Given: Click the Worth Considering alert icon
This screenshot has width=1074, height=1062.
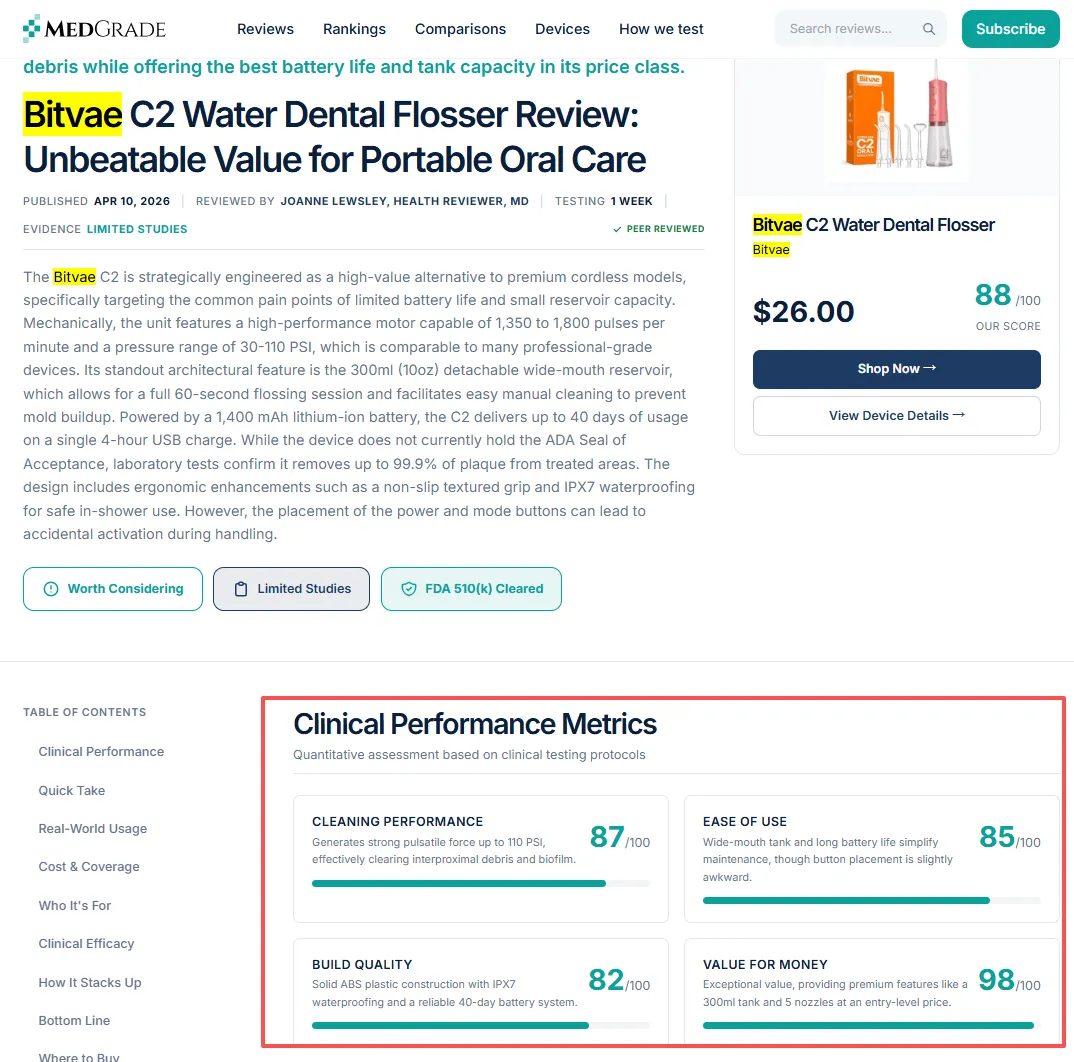Looking at the screenshot, I should (x=51, y=589).
